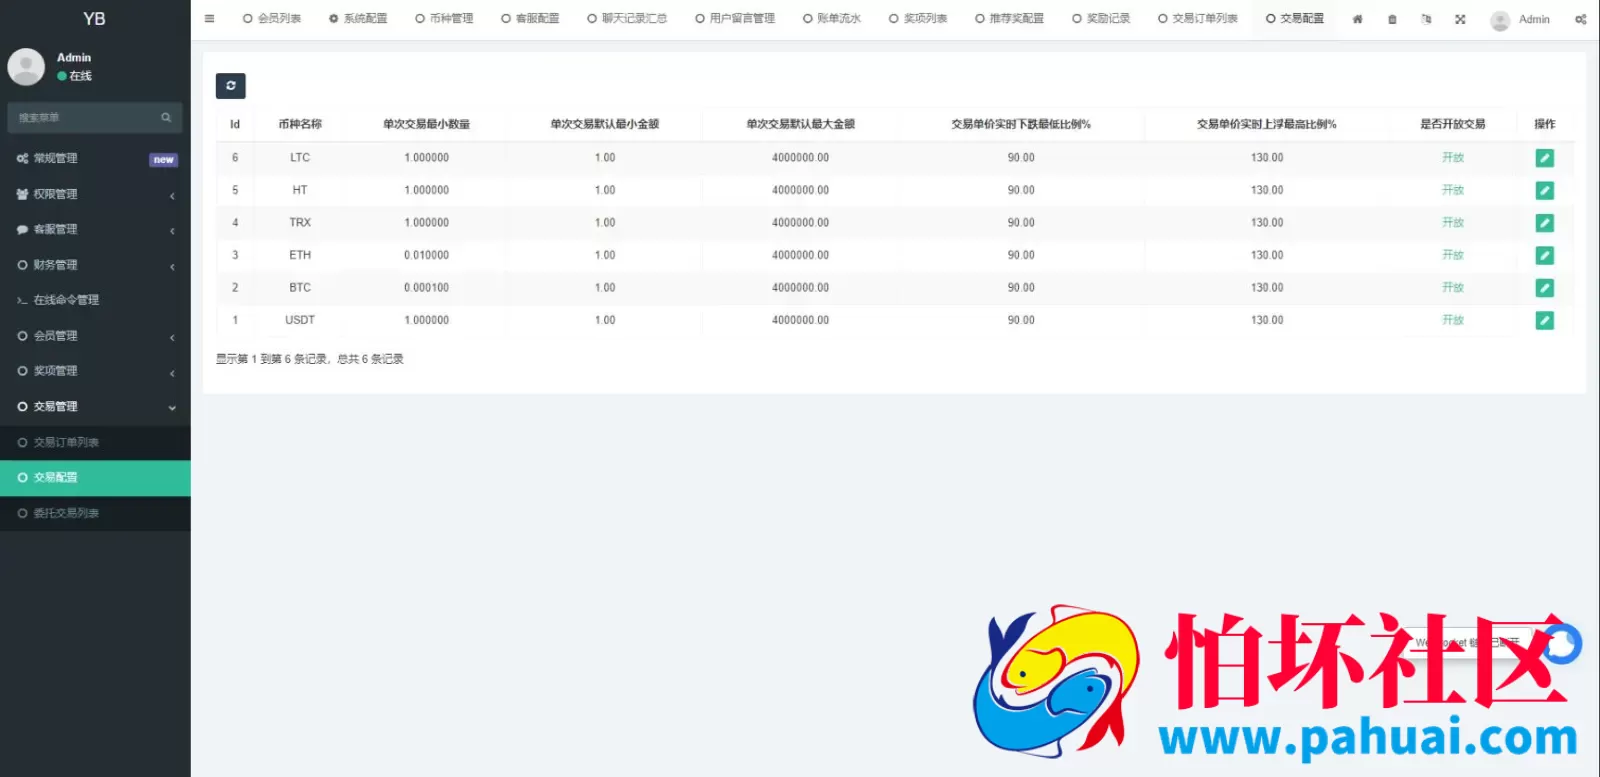The image size is (1600, 777).
Task: Select the active 交易配置 top tab
Action: (x=1295, y=19)
